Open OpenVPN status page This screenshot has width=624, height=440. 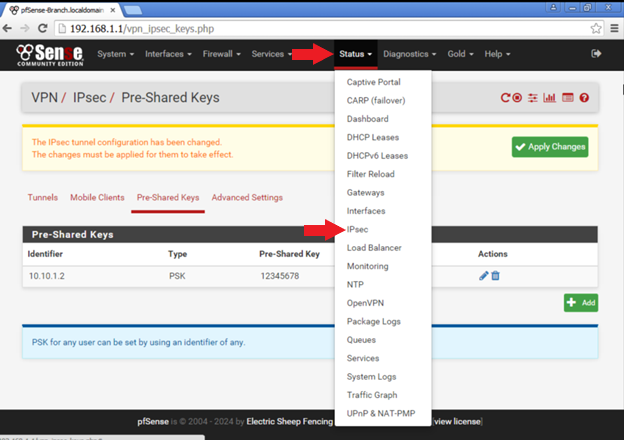pos(365,303)
